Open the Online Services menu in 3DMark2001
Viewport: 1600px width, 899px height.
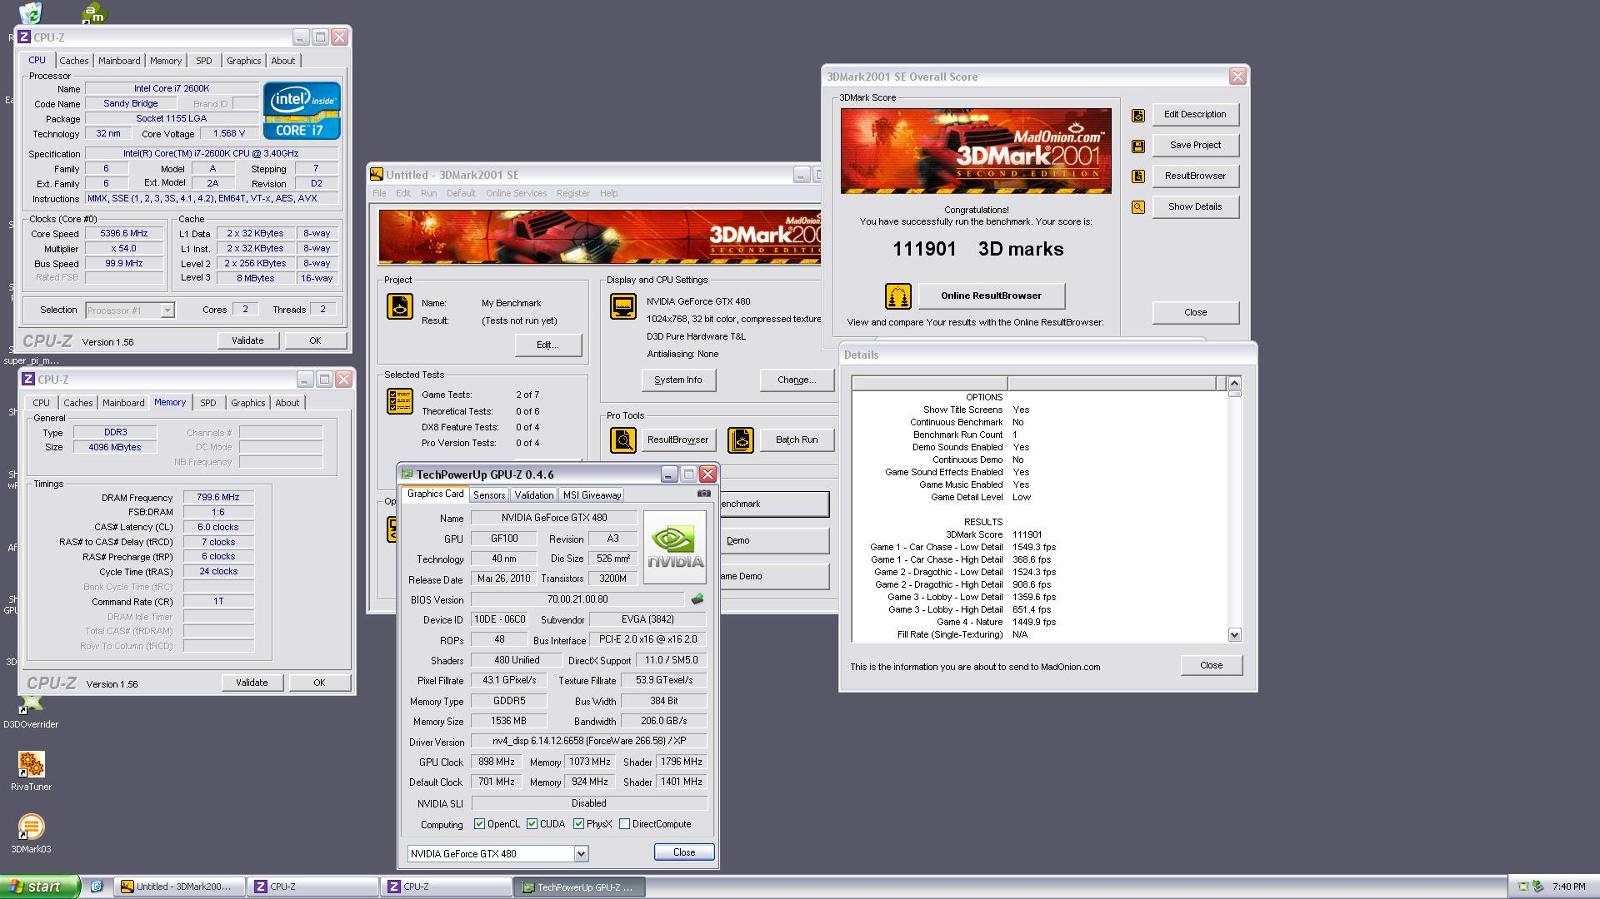[x=516, y=194]
